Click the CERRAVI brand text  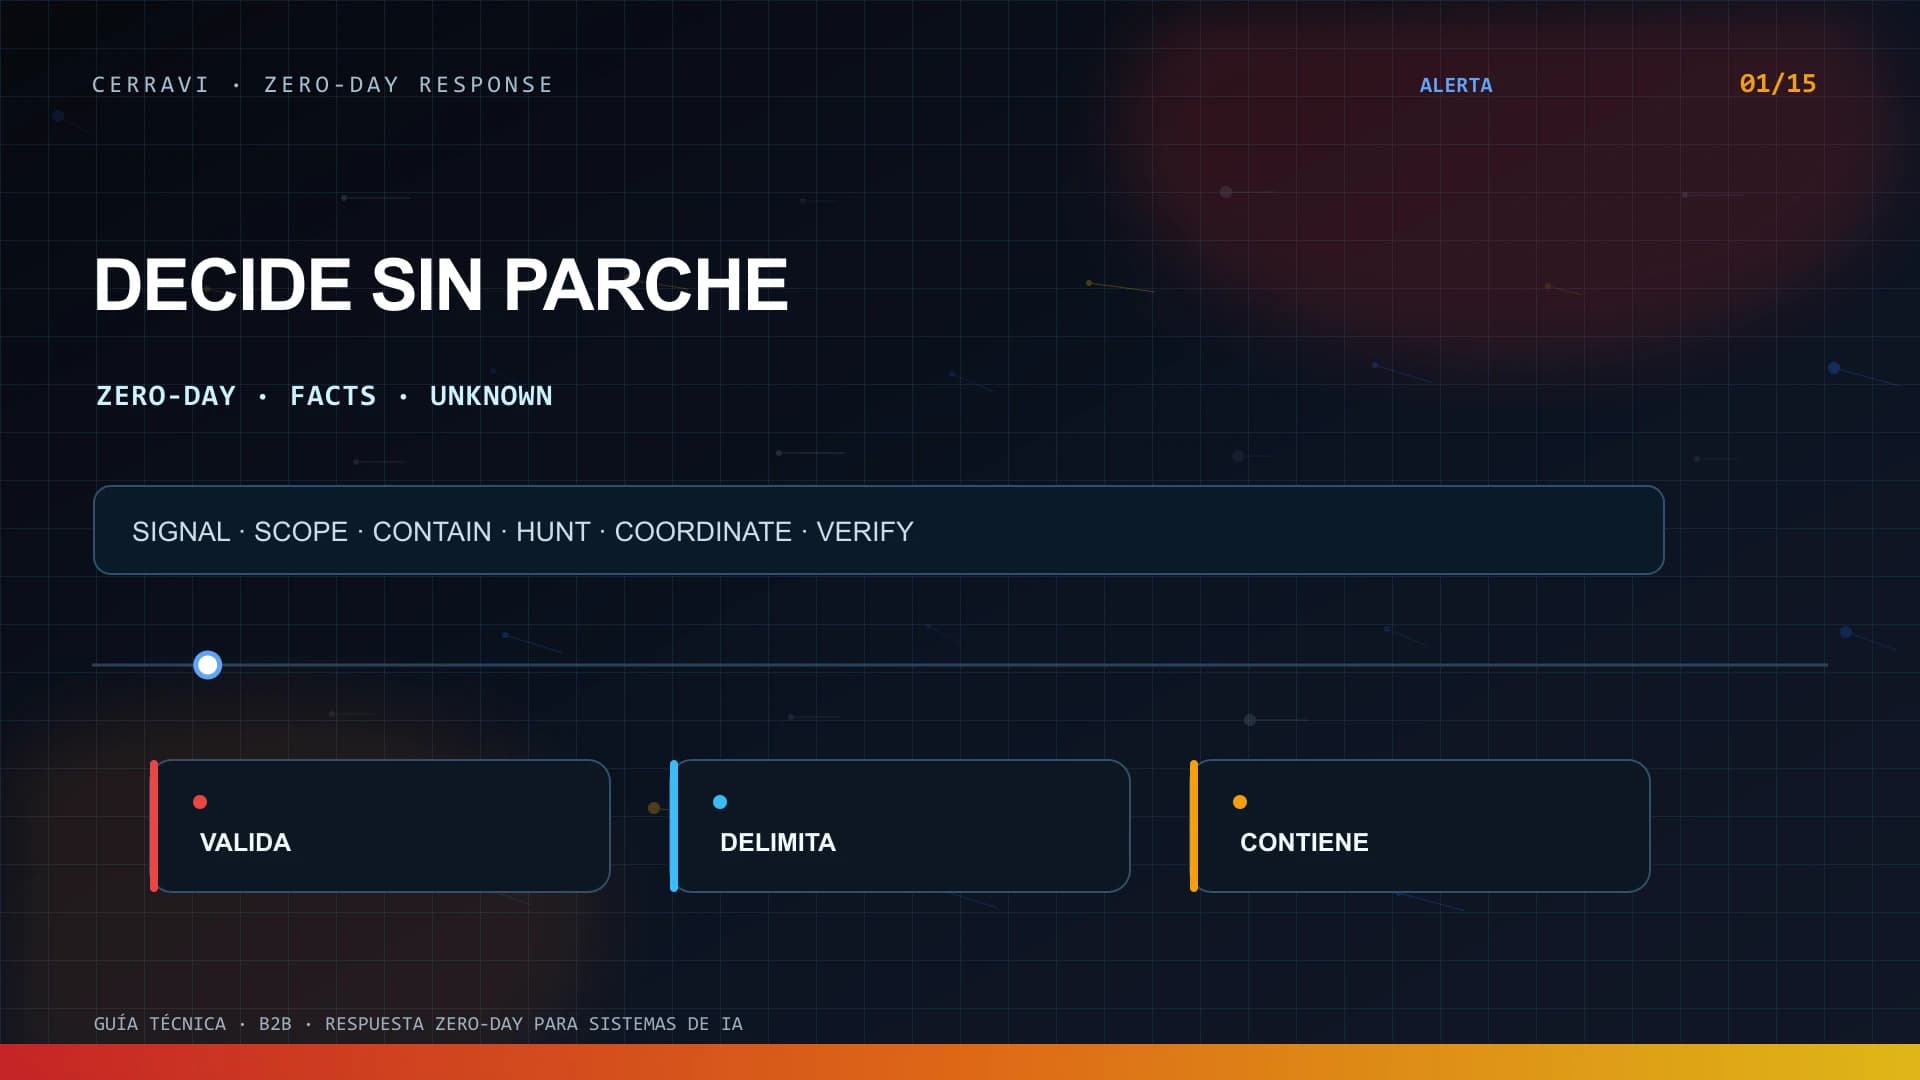[x=151, y=85]
